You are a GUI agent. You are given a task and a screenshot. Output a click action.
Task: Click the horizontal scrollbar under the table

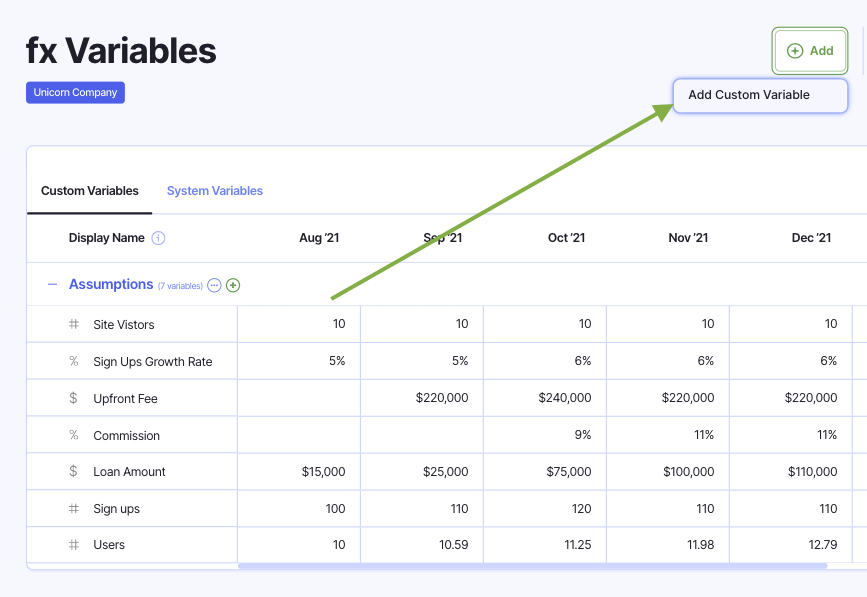tap(532, 566)
